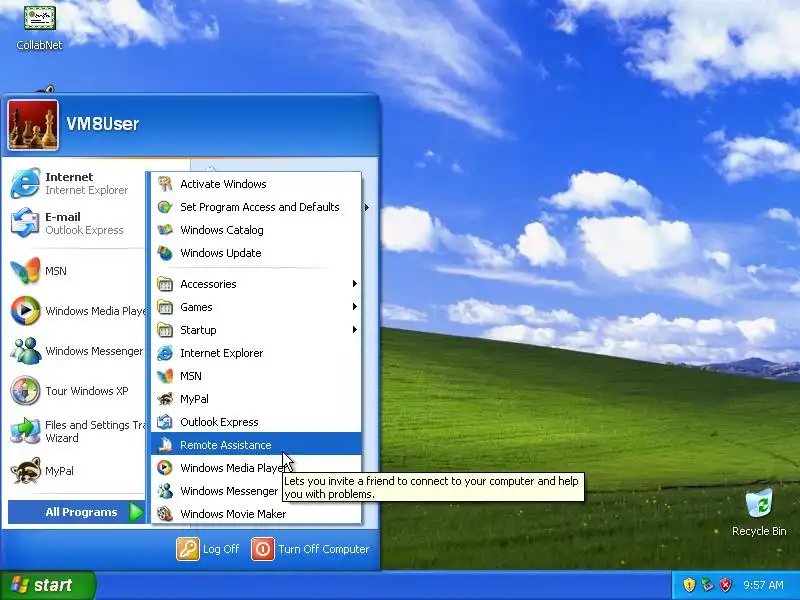
Task: Click MSN butterfly icon in left pane
Action: 25,270
